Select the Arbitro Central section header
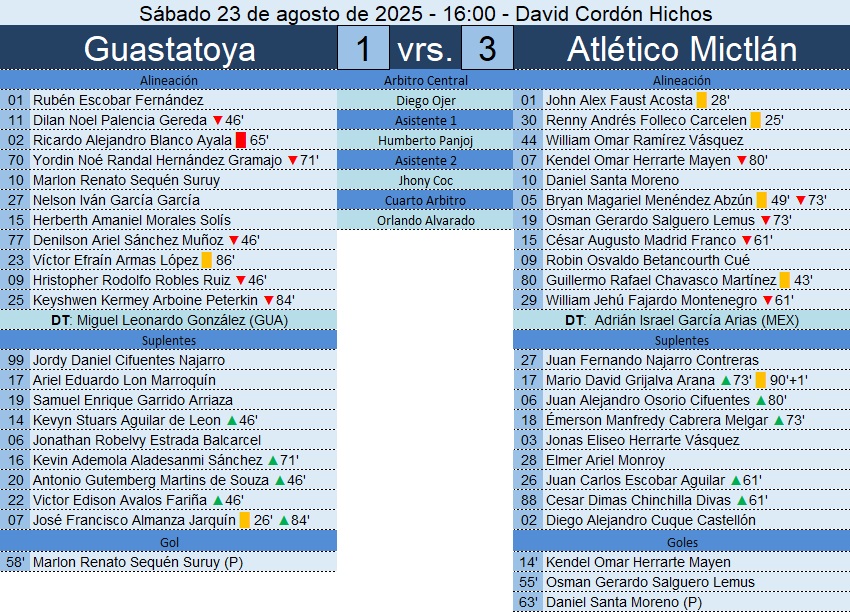 (426, 80)
